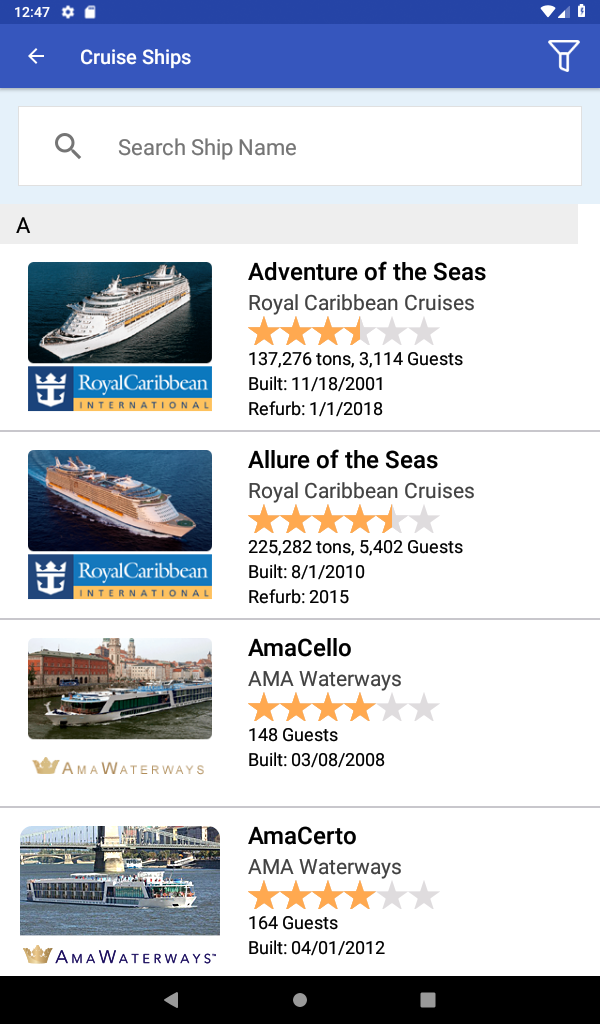The image size is (600, 1024).
Task: Open the Adventure of the Seas ship photo
Action: [x=120, y=312]
